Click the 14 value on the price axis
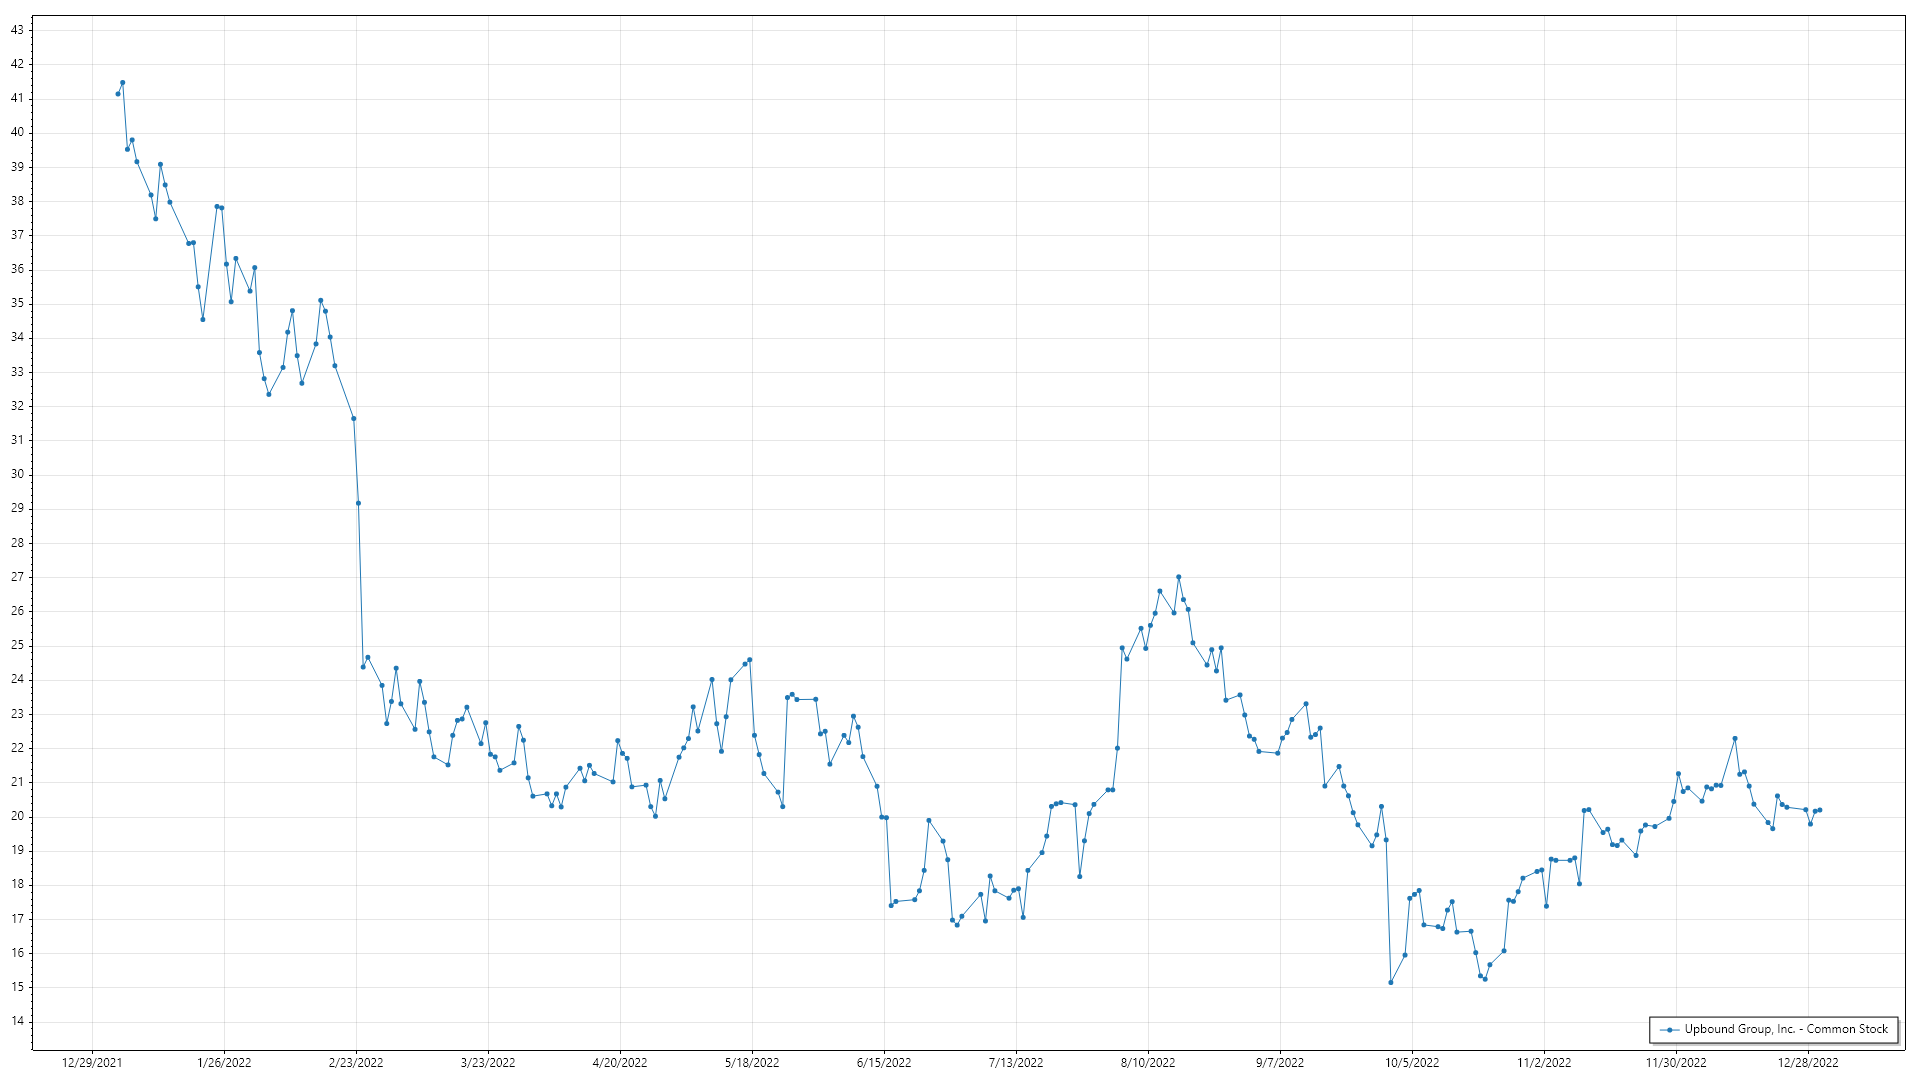Screen dimensions: 1920x1080 17,1021
